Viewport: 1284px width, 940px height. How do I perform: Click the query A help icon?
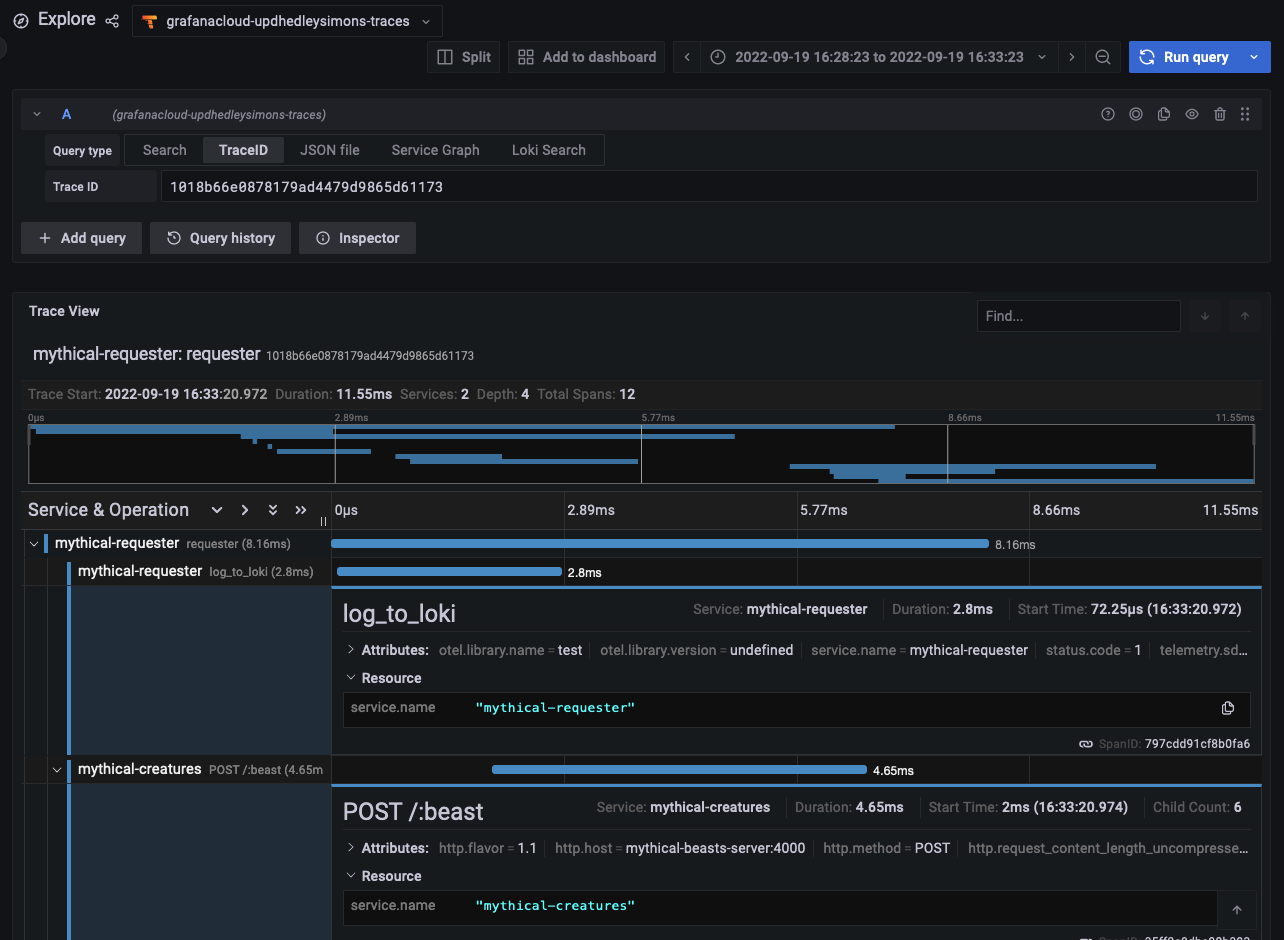(1108, 114)
